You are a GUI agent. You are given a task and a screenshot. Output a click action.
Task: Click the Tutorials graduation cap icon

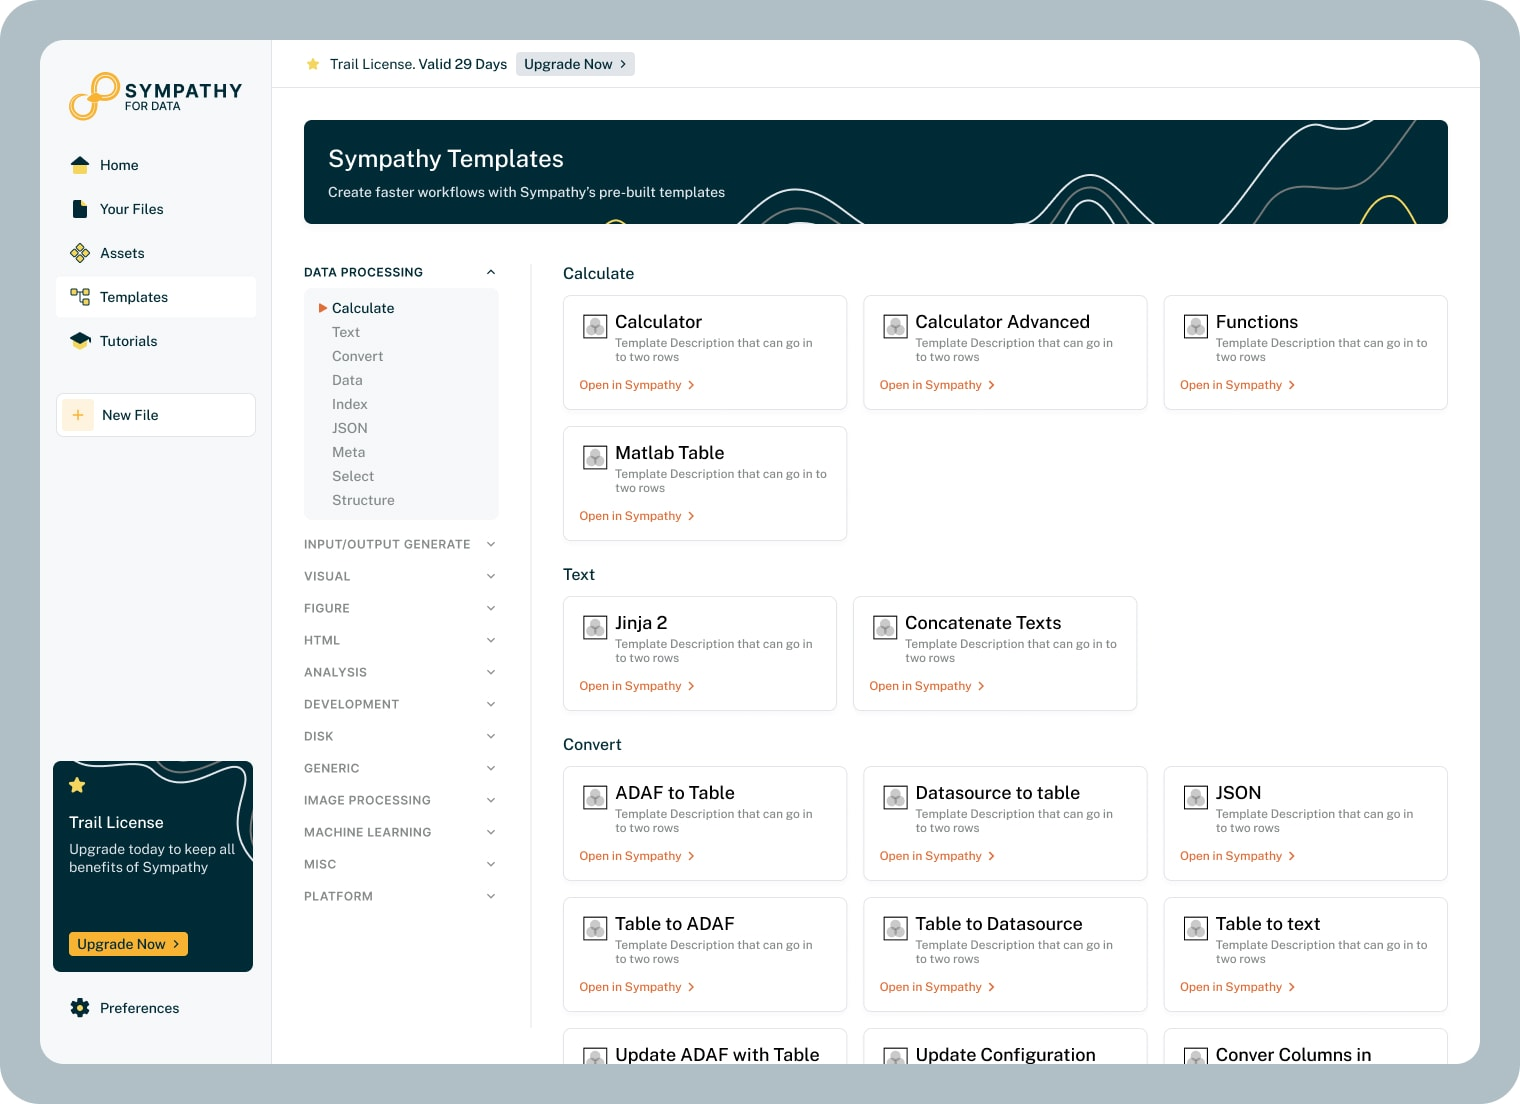click(80, 341)
